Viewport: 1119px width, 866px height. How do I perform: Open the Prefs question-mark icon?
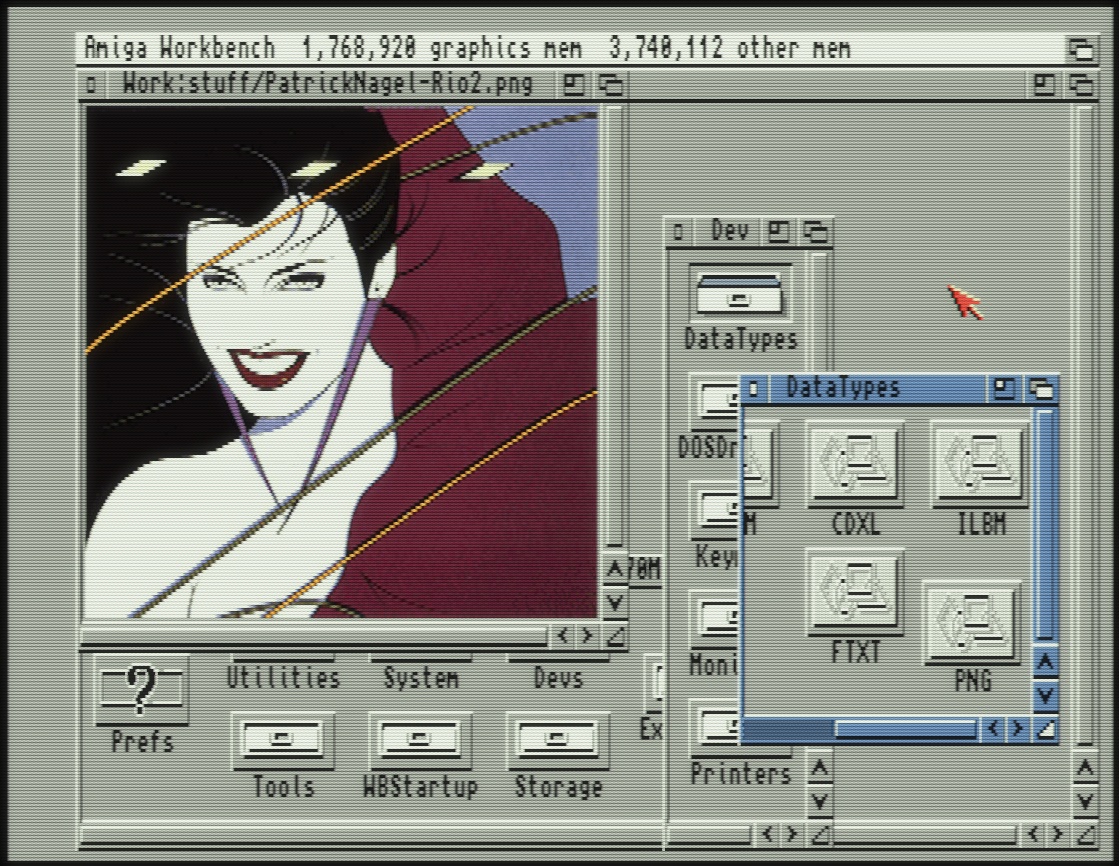click(x=141, y=691)
